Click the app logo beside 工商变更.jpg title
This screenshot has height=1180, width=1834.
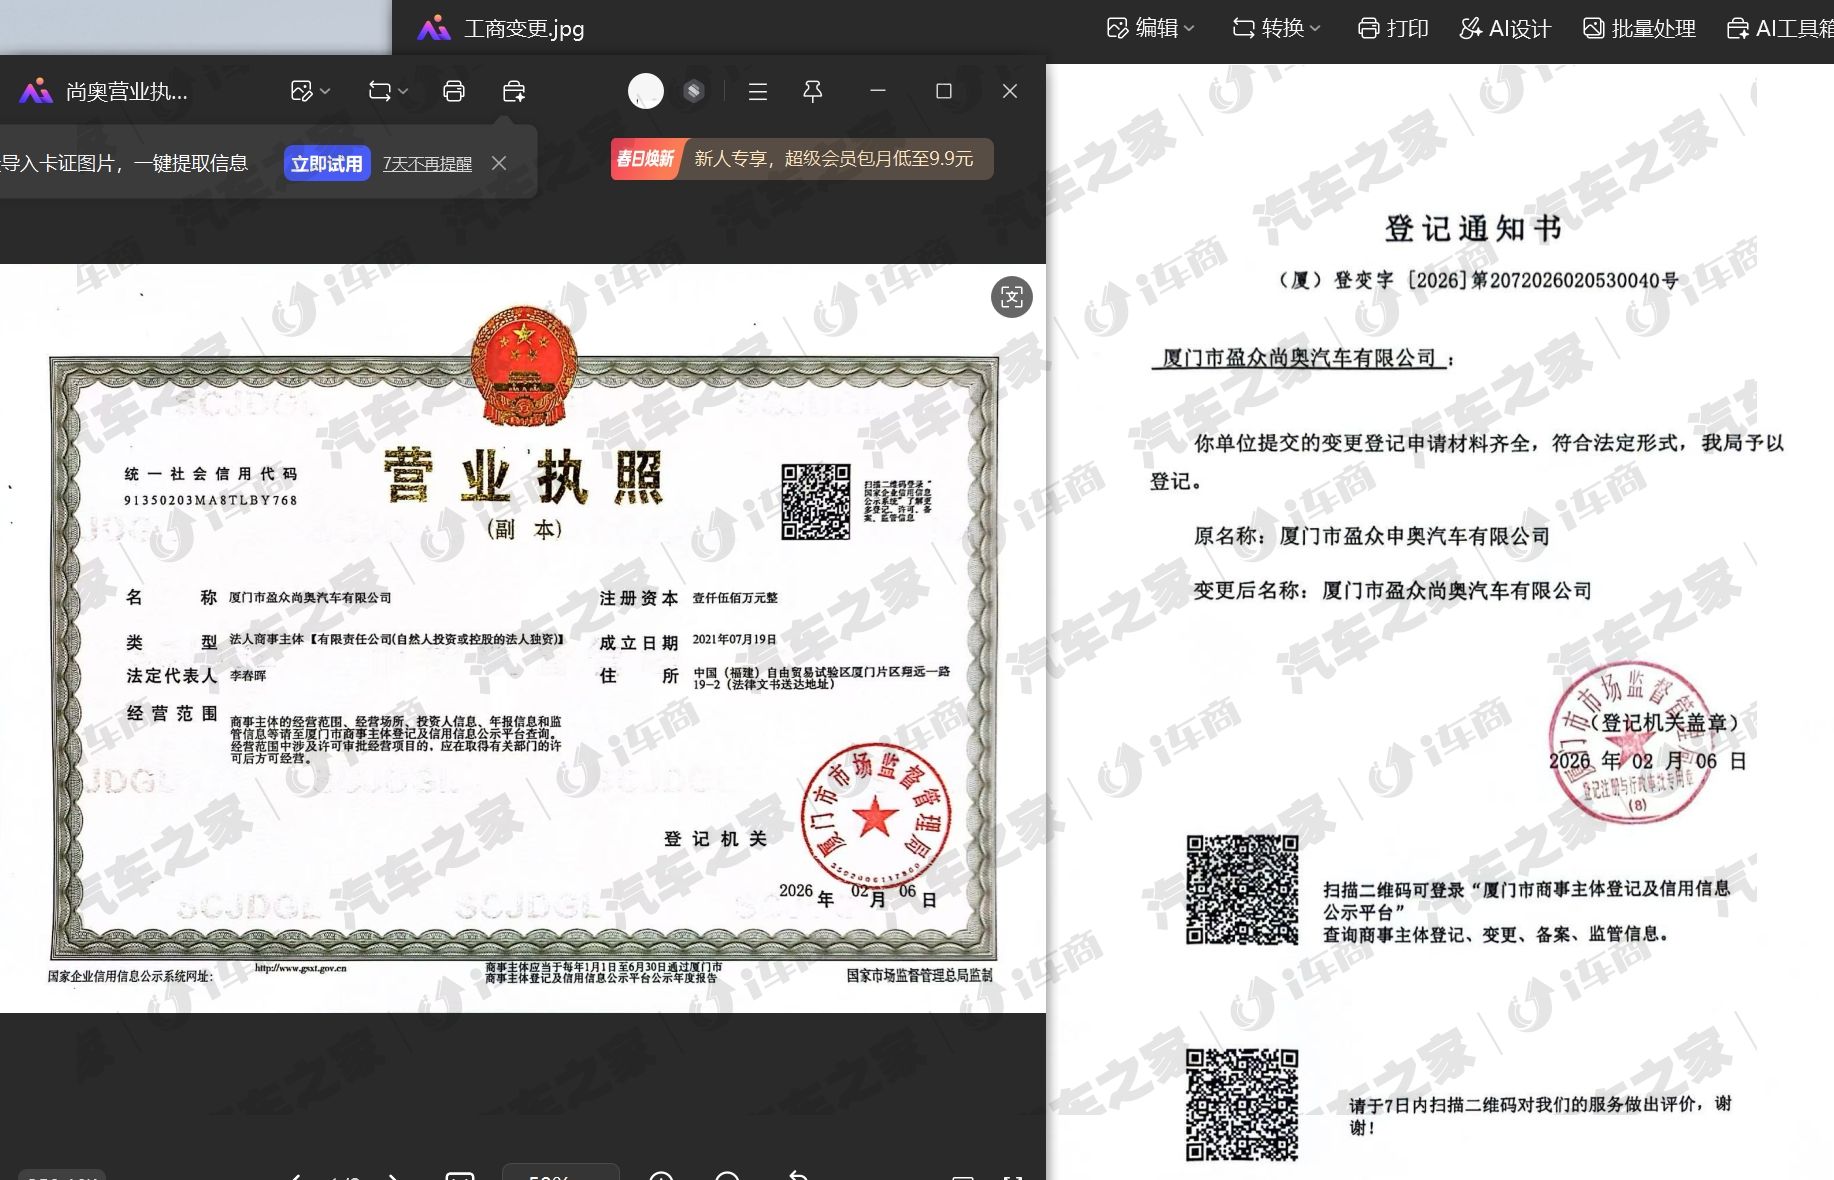pyautogui.click(x=434, y=28)
